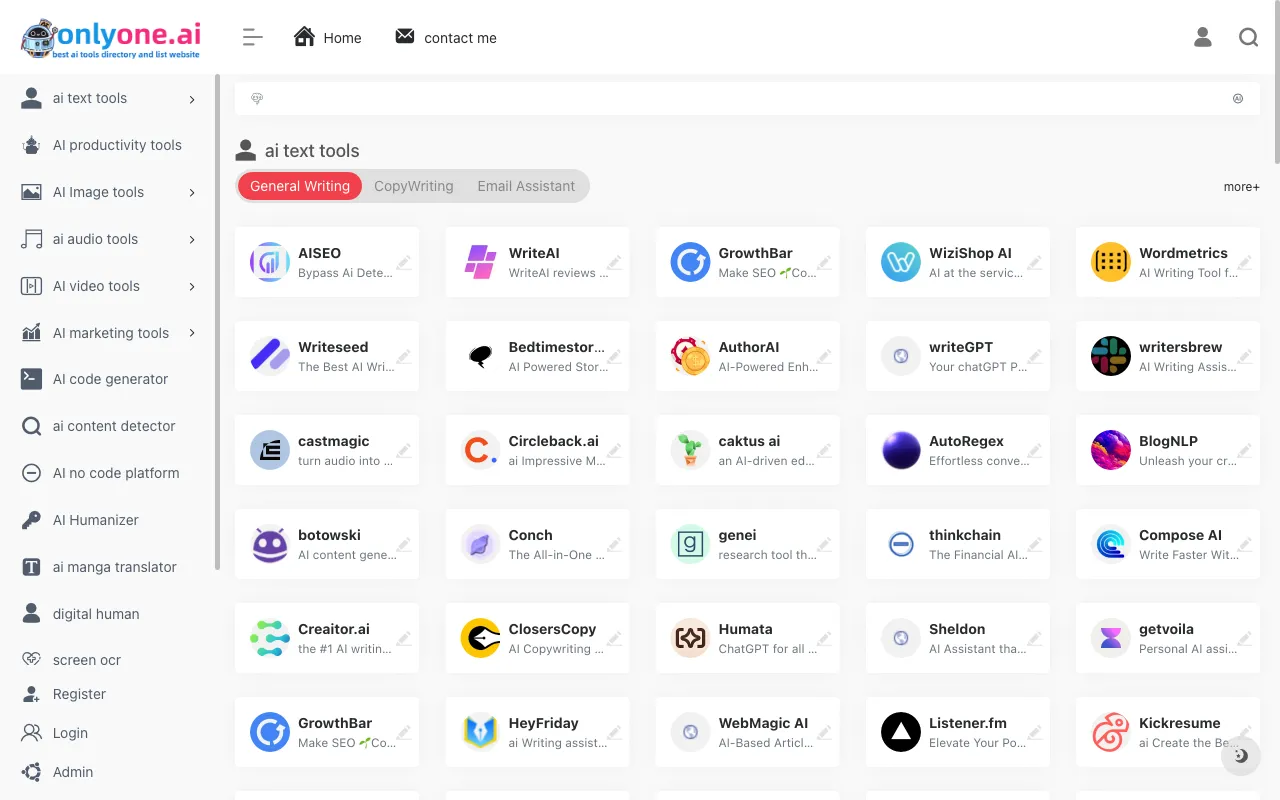The height and width of the screenshot is (800, 1280).
Task: Click the more+ link
Action: point(1241,187)
